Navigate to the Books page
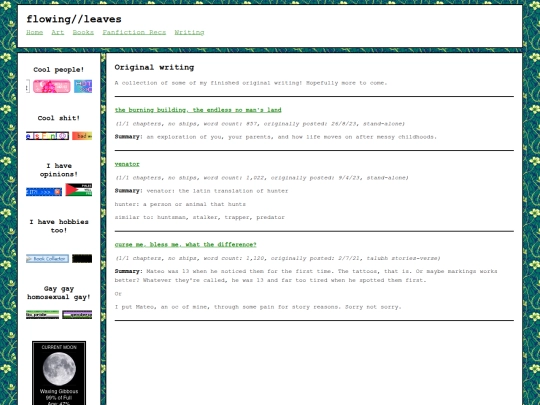The height and width of the screenshot is (405, 540). tap(83, 32)
